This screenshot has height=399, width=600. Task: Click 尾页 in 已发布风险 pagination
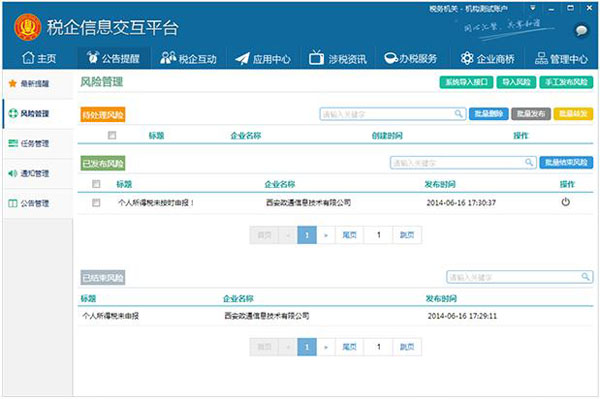click(349, 235)
